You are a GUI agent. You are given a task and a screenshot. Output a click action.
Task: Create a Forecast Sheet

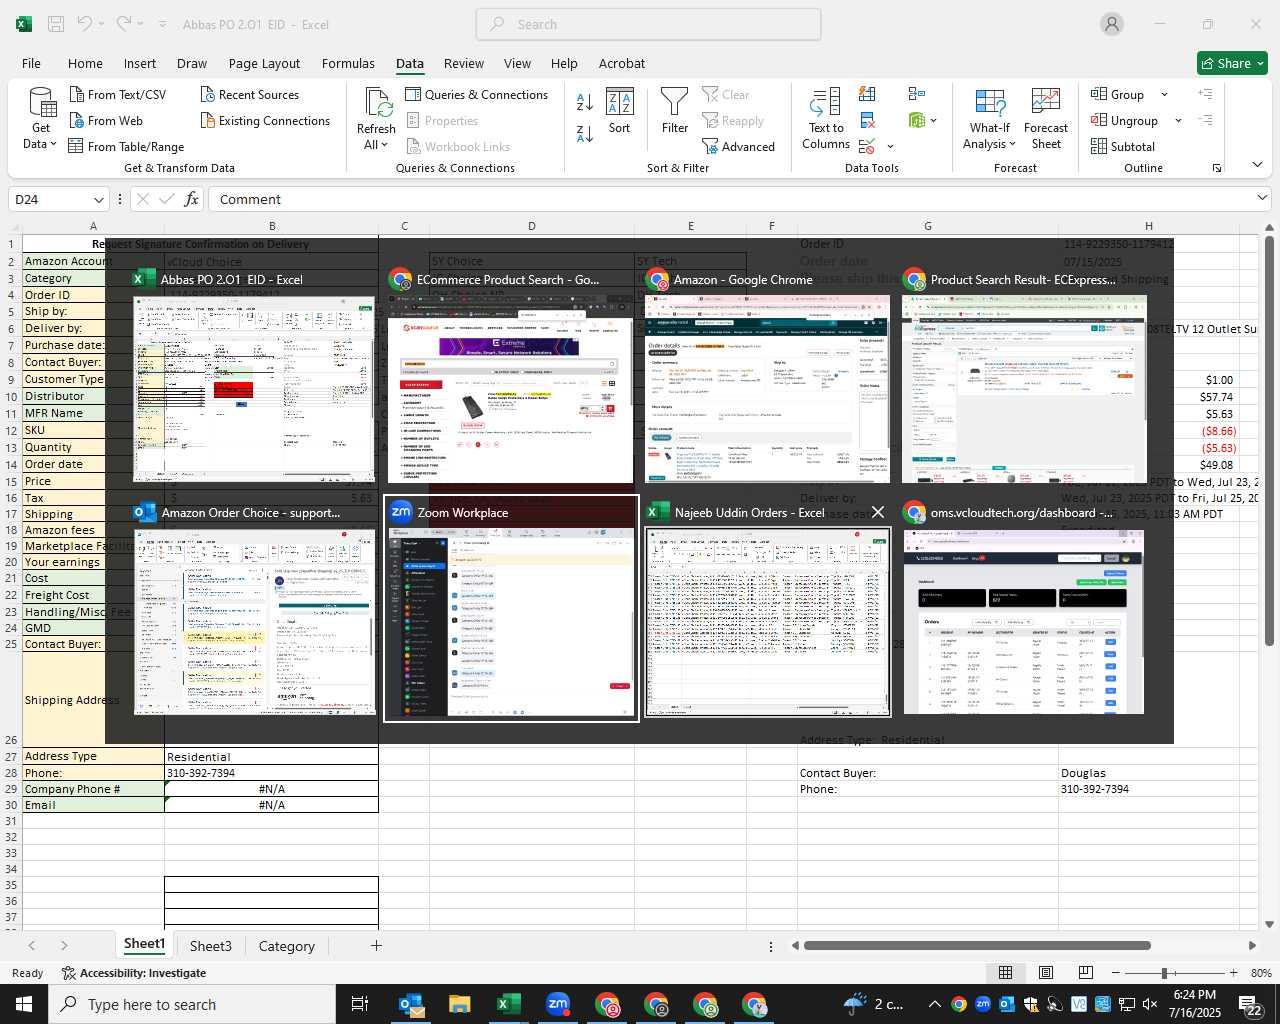(1046, 118)
